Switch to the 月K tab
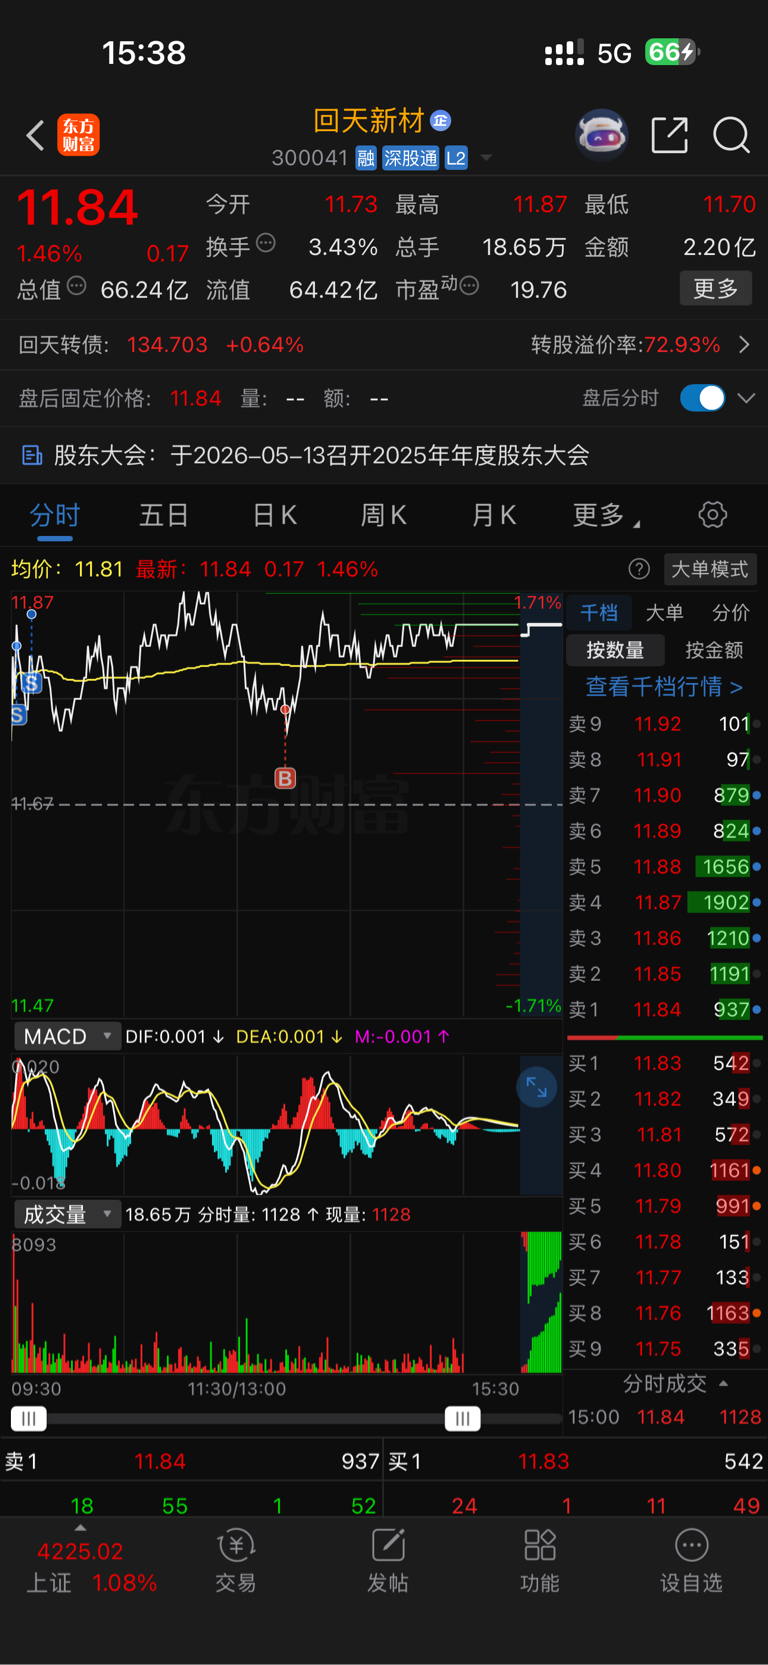This screenshot has height=1665, width=768. click(494, 516)
